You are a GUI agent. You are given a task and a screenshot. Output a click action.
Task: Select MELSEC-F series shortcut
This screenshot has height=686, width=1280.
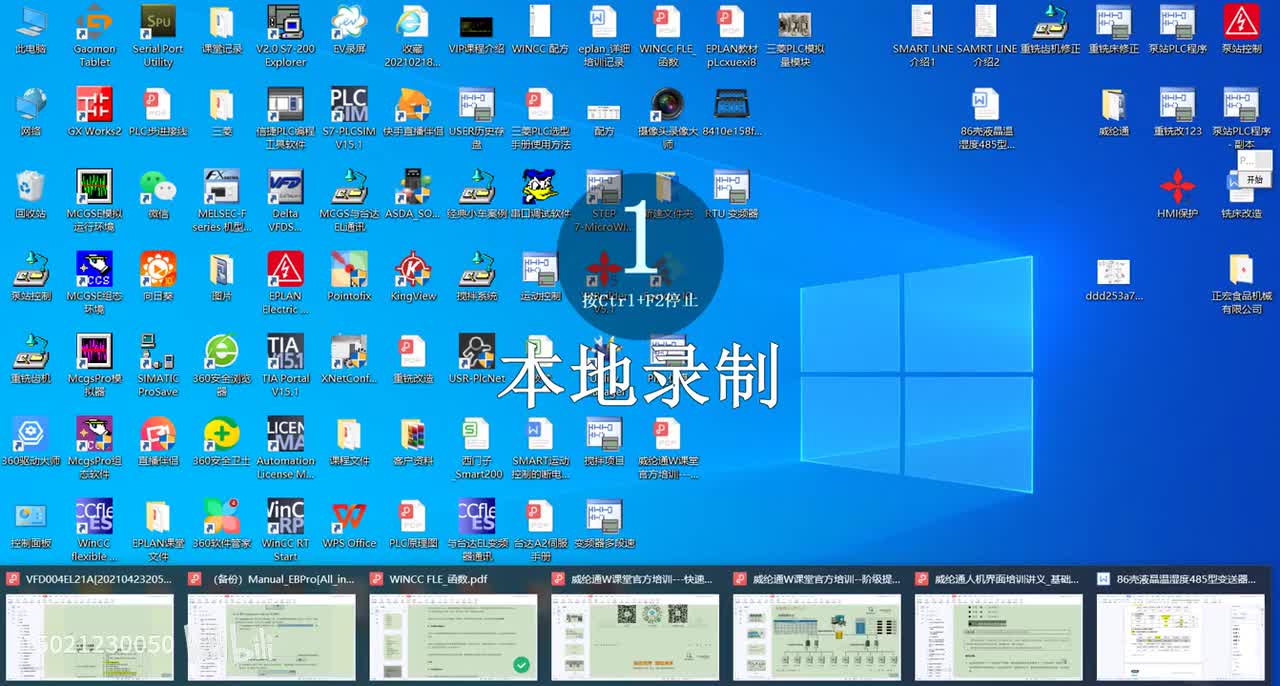point(221,201)
